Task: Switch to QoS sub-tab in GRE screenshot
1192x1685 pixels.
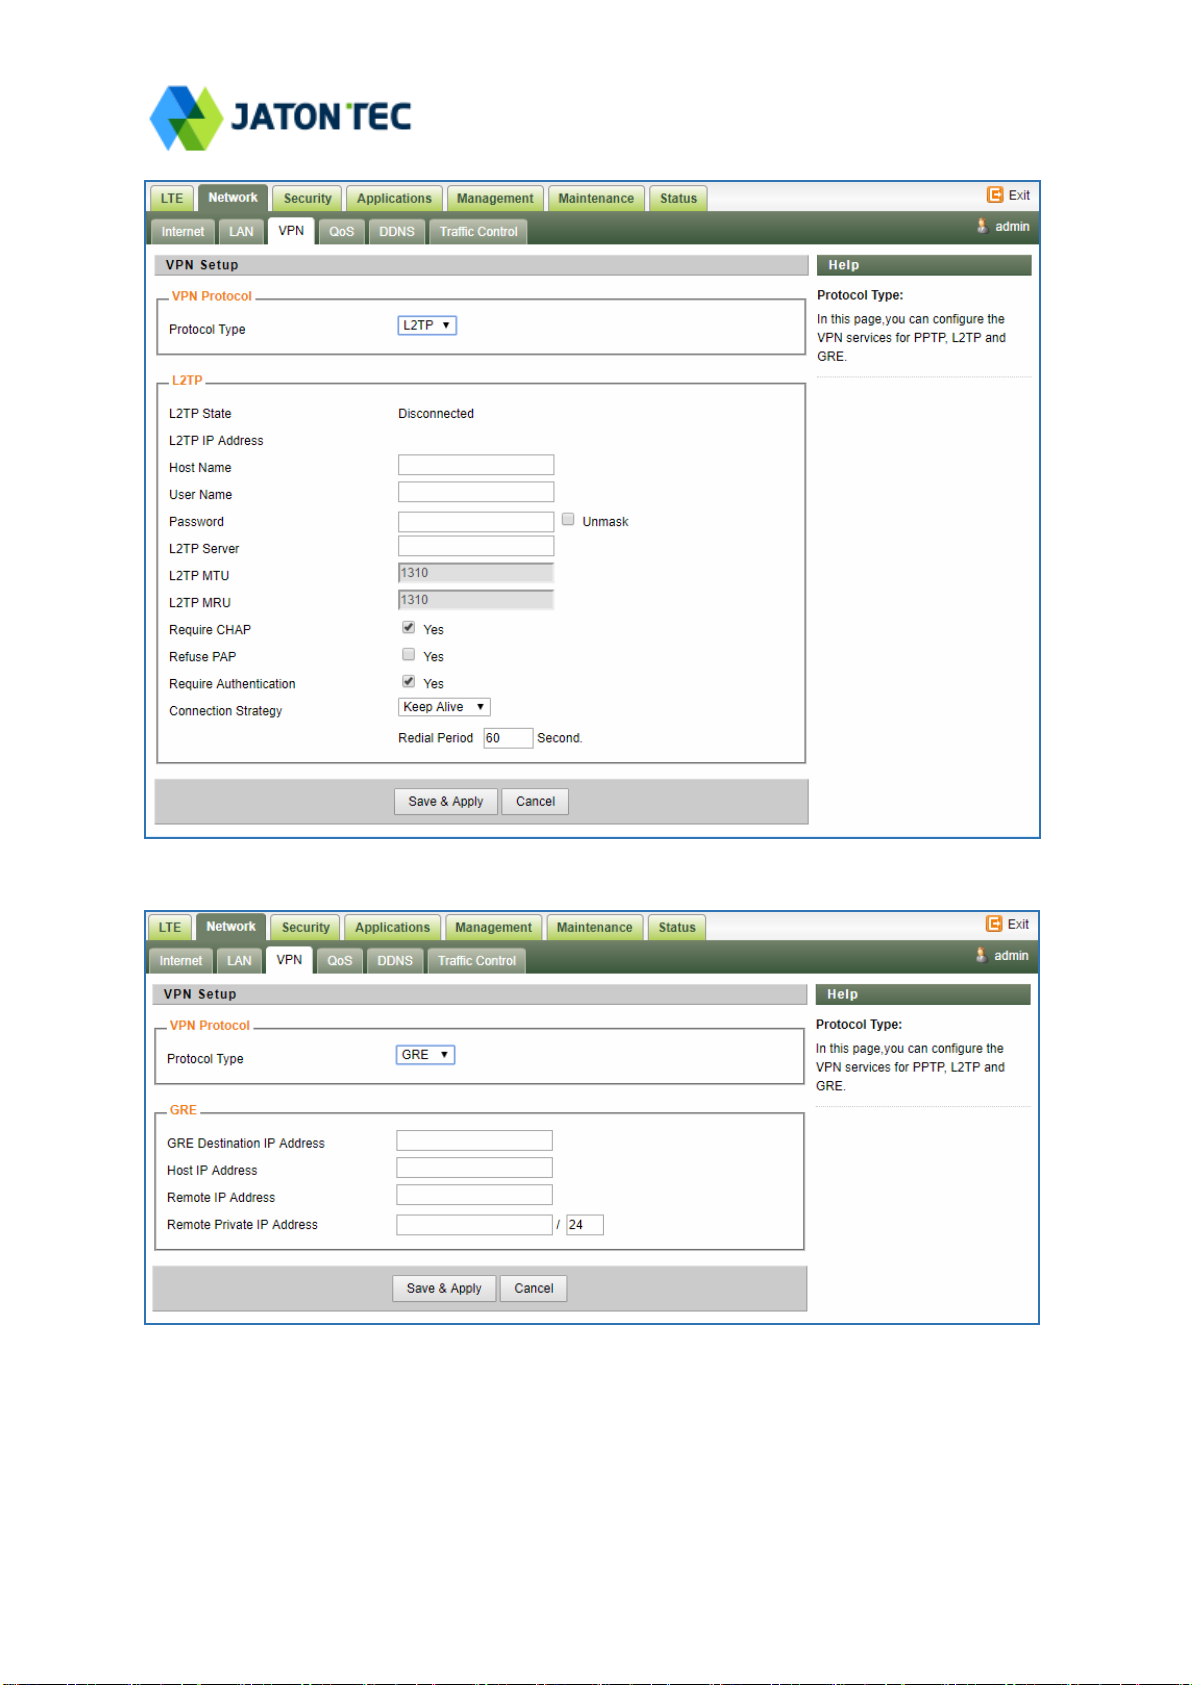Action: [x=339, y=961]
